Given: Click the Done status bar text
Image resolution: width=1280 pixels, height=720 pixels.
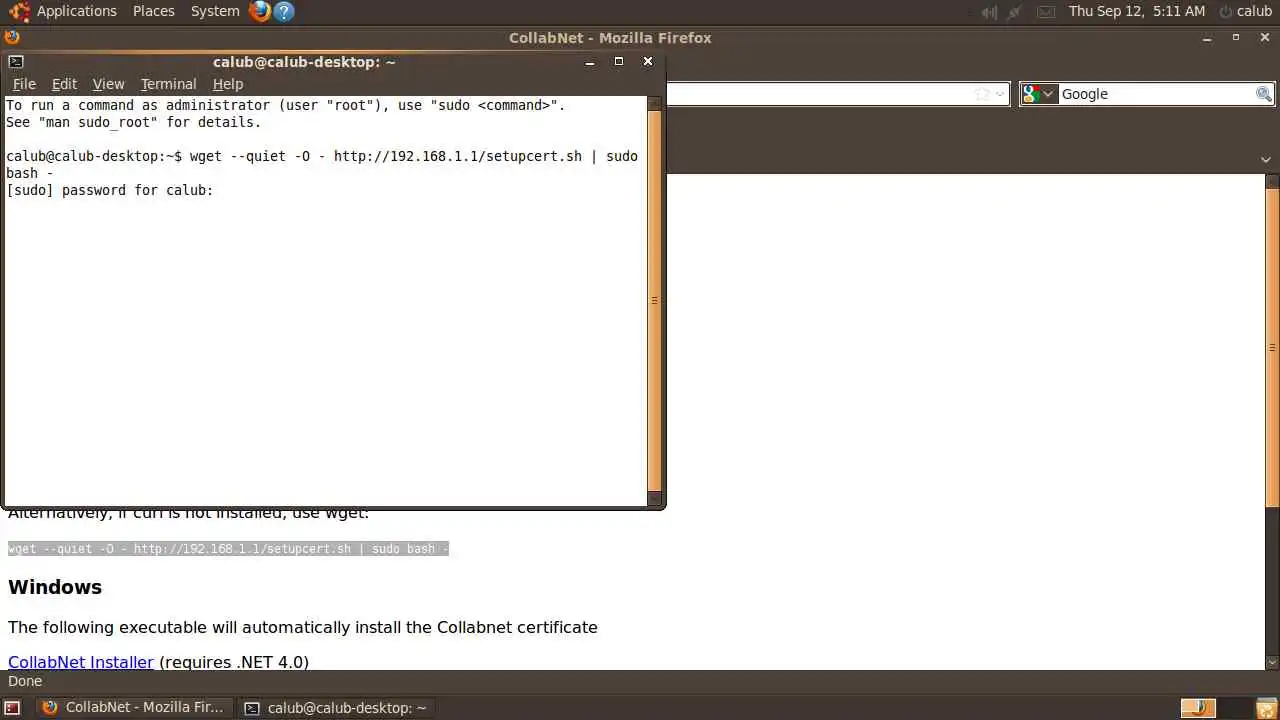Looking at the screenshot, I should tap(25, 681).
